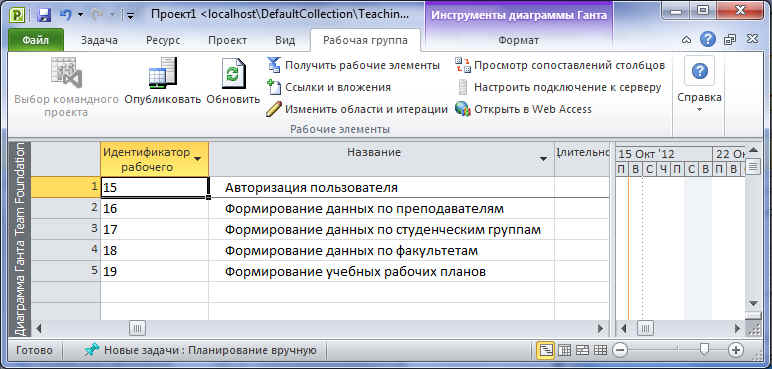772x369 pixels.
Task: Click the Publish (Опубликовать) icon
Action: point(162,73)
